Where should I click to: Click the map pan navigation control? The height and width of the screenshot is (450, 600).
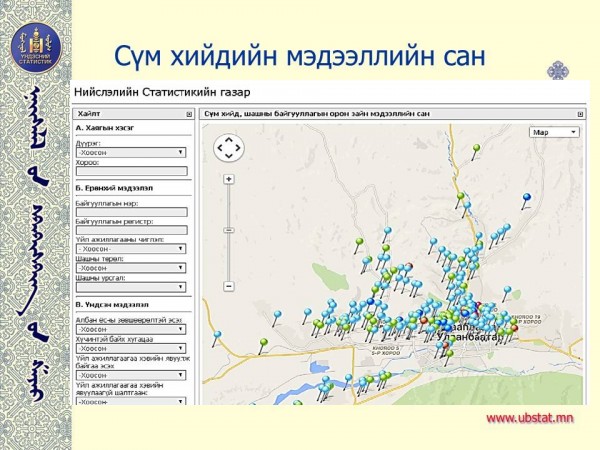[228, 148]
